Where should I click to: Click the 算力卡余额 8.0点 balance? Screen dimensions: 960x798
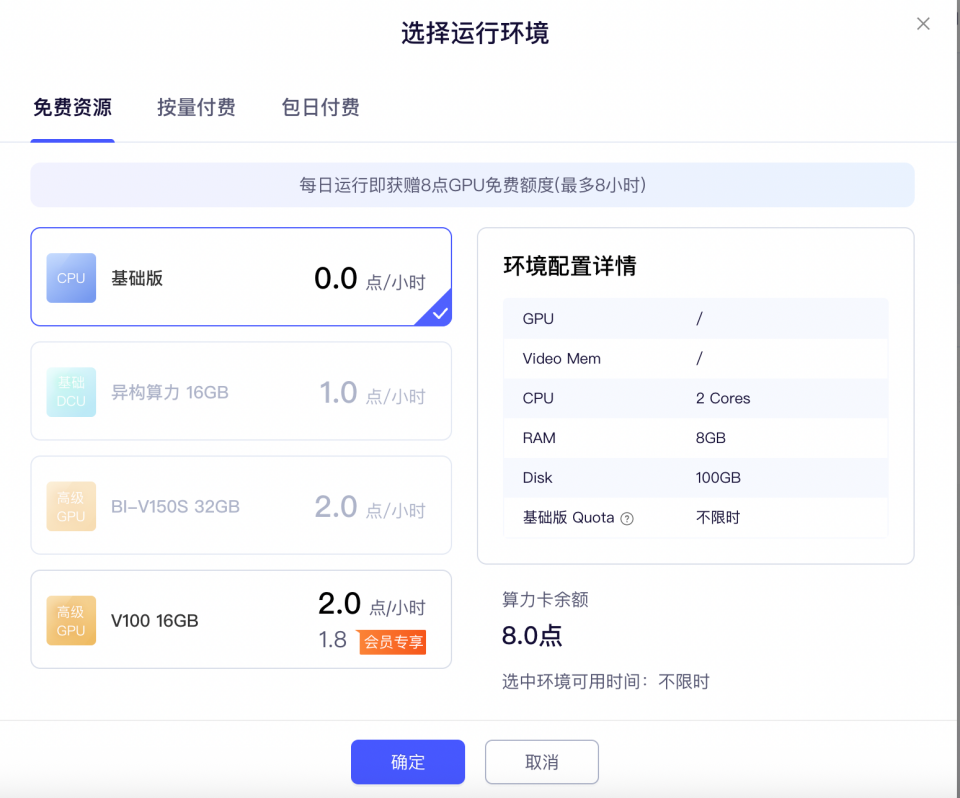click(x=531, y=636)
